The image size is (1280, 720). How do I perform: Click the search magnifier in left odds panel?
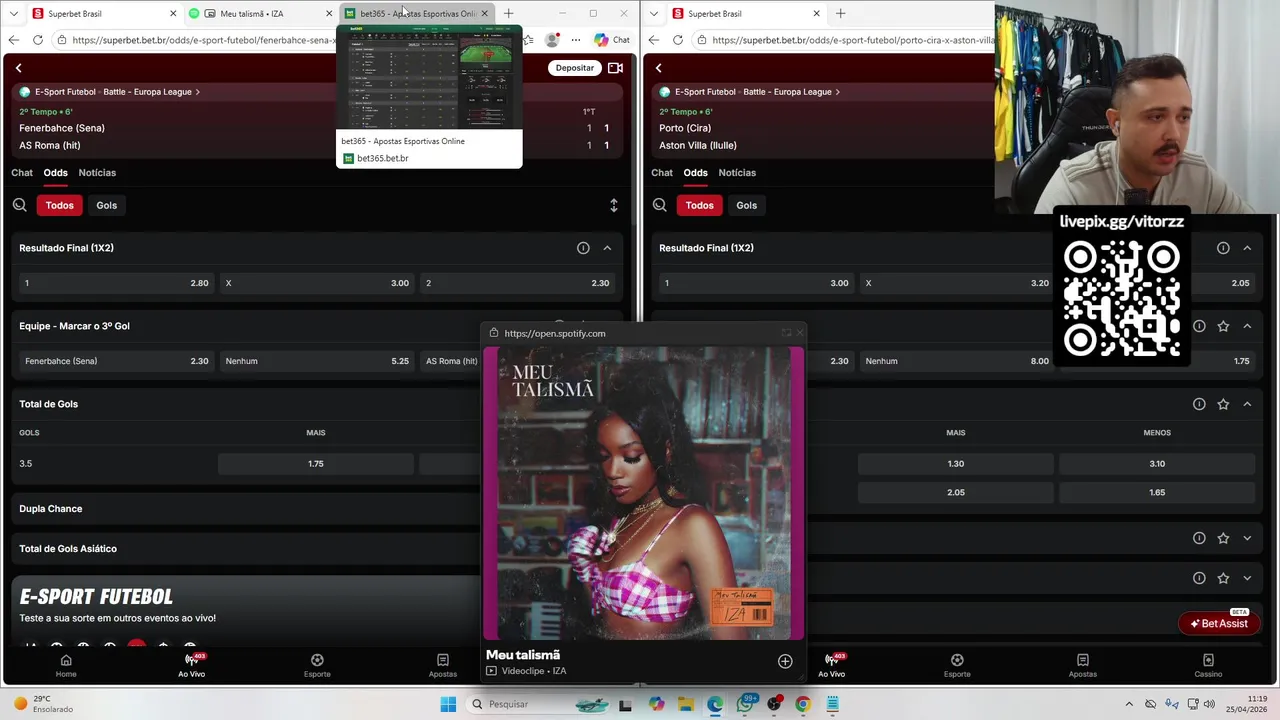(20, 205)
